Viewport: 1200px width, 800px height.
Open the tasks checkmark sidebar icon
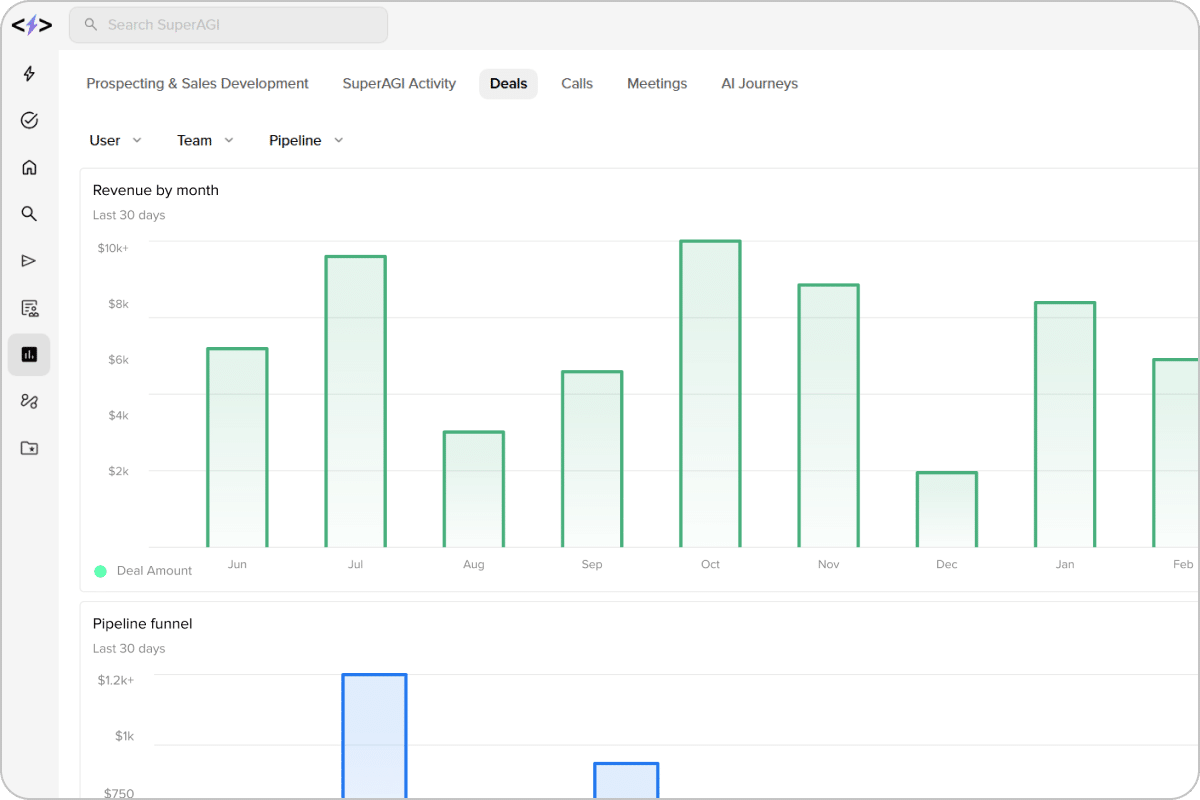tap(29, 121)
